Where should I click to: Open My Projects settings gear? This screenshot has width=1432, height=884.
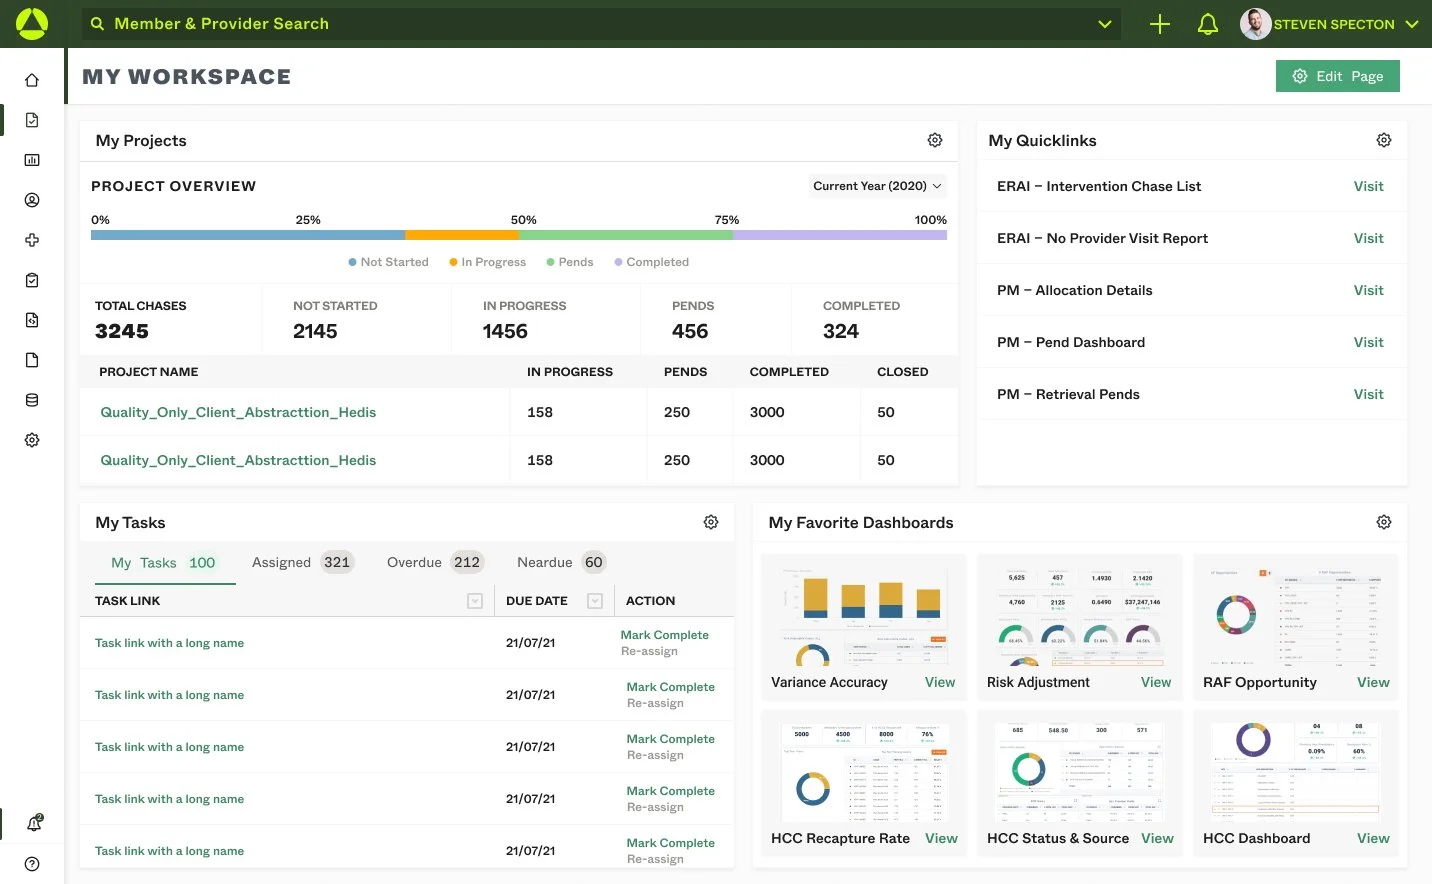[935, 140]
